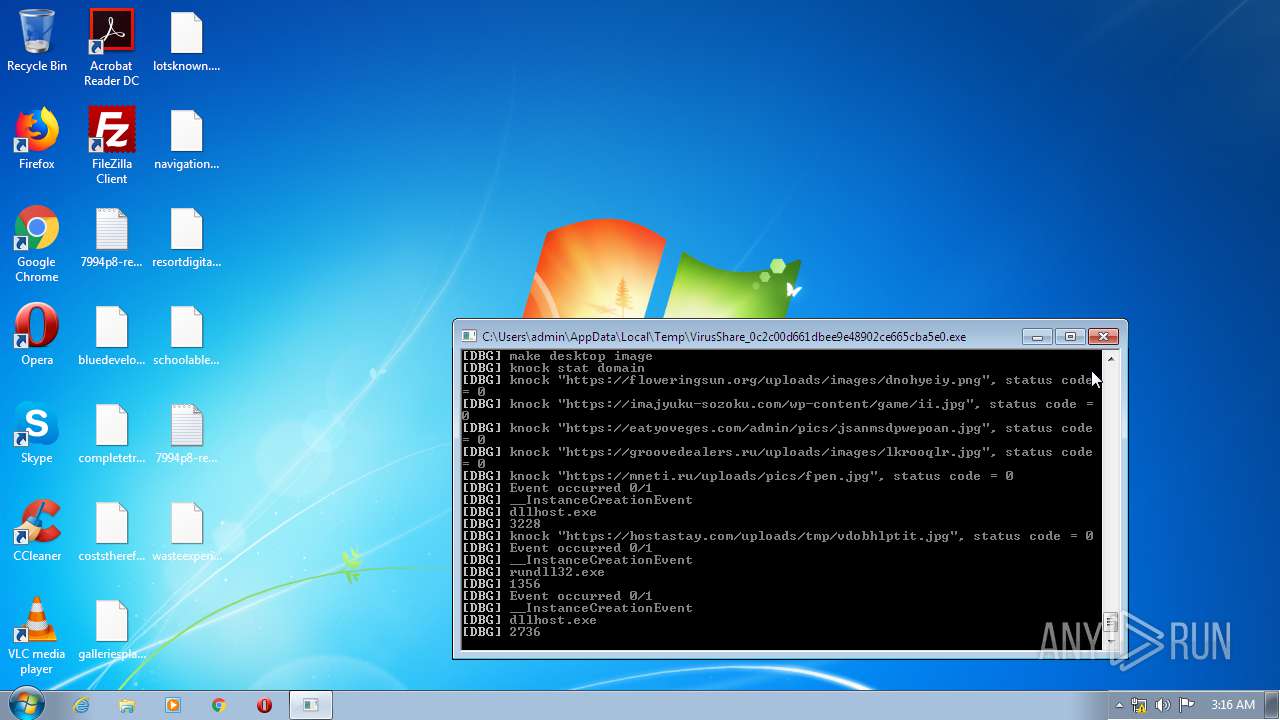Open the Windows Start menu
Viewport: 1280px width, 720px height.
(26, 704)
